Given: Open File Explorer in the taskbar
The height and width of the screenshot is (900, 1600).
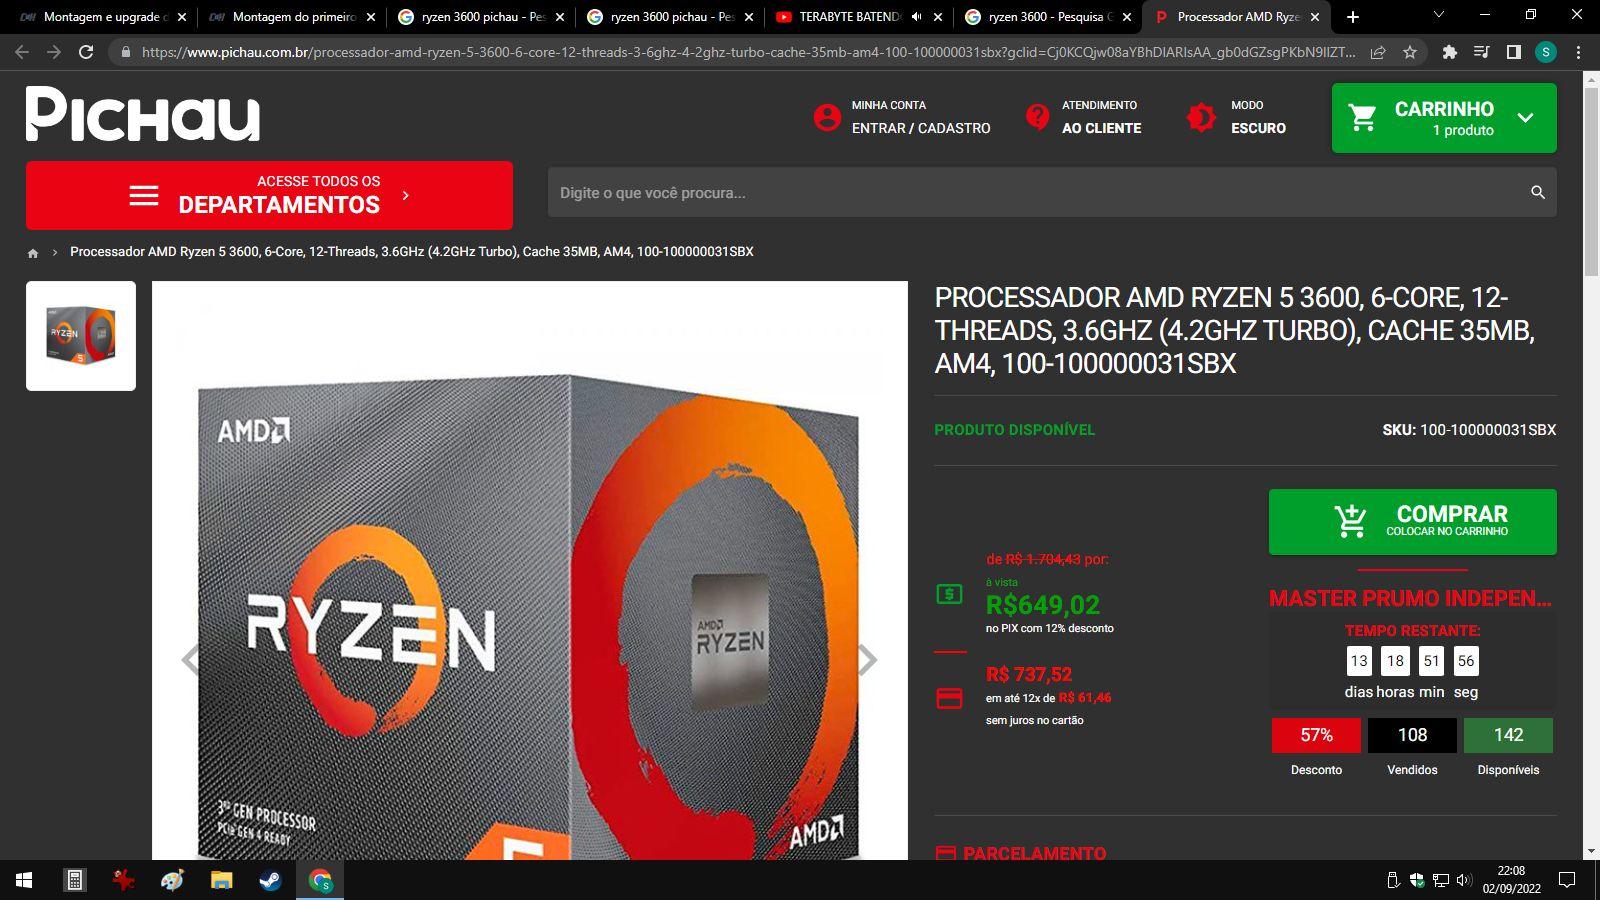Looking at the screenshot, I should click(x=221, y=880).
